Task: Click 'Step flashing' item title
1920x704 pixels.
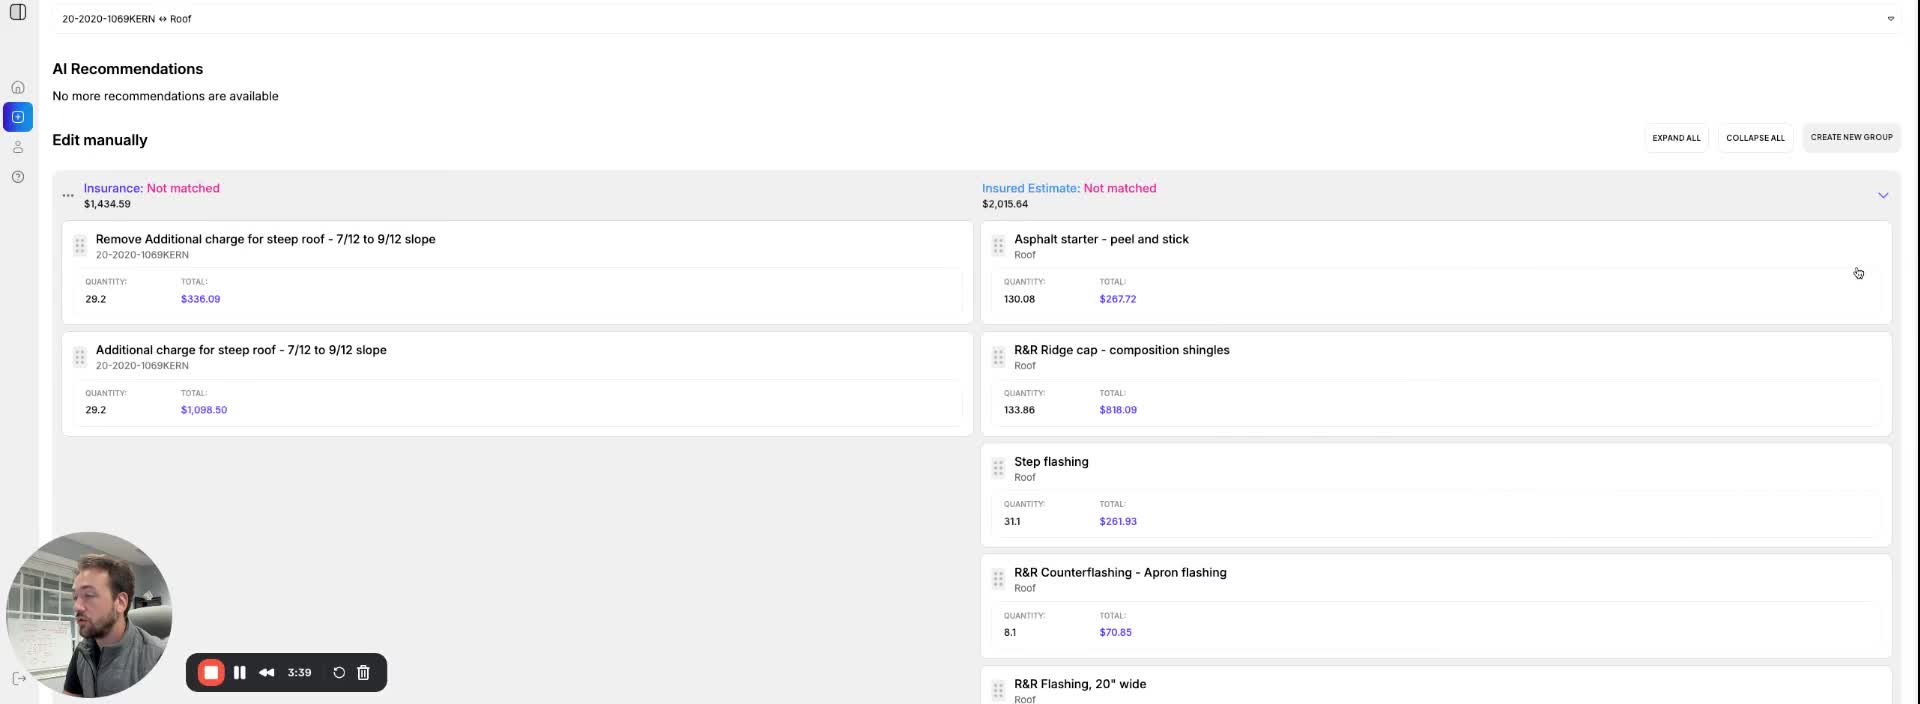Action: coord(1051,461)
